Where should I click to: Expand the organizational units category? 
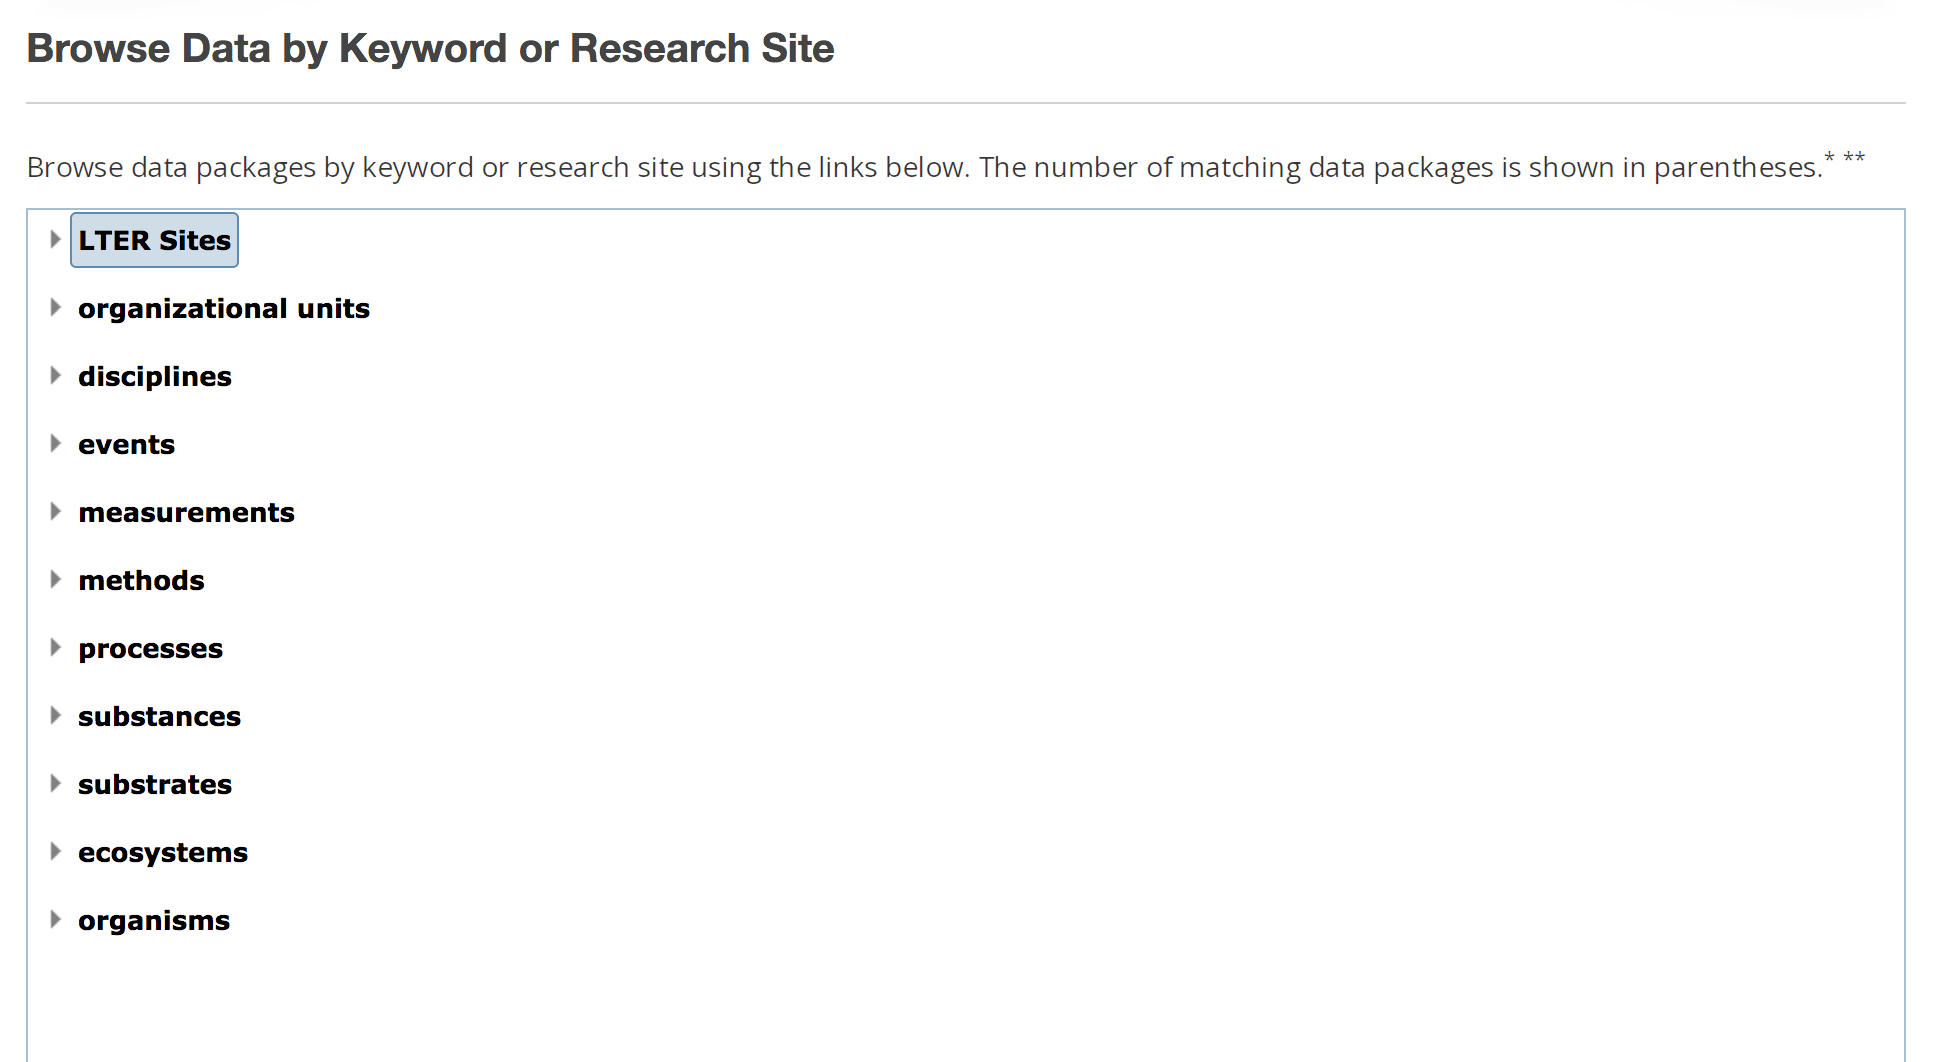coord(55,308)
